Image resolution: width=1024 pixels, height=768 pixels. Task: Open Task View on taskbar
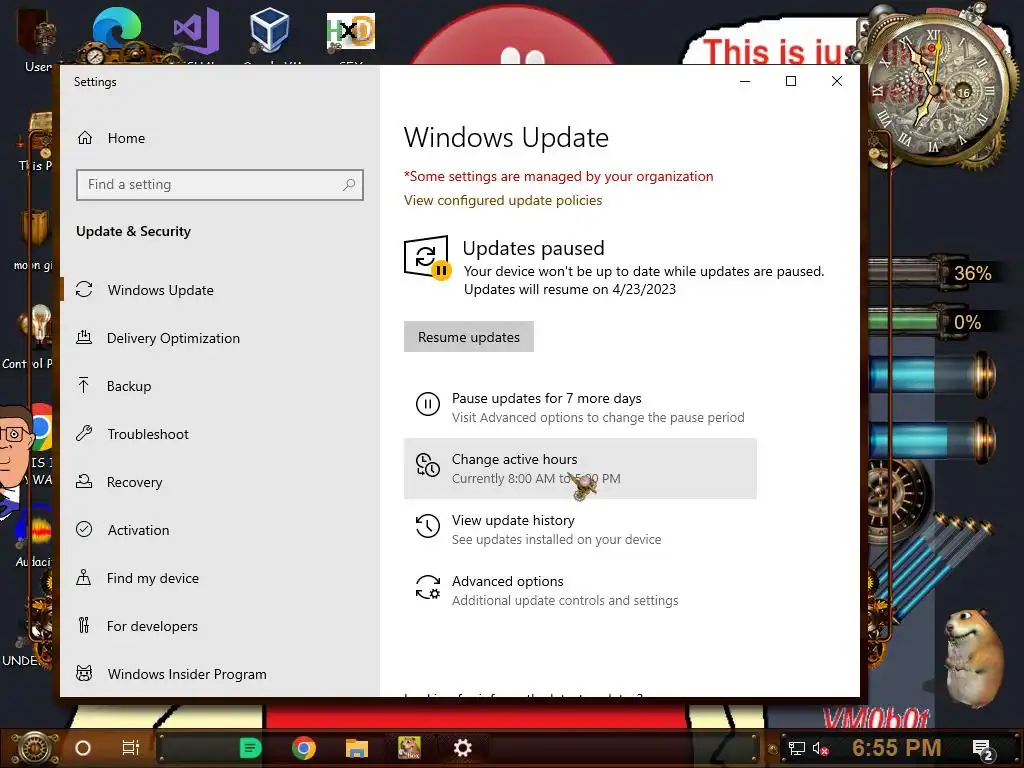(131, 748)
